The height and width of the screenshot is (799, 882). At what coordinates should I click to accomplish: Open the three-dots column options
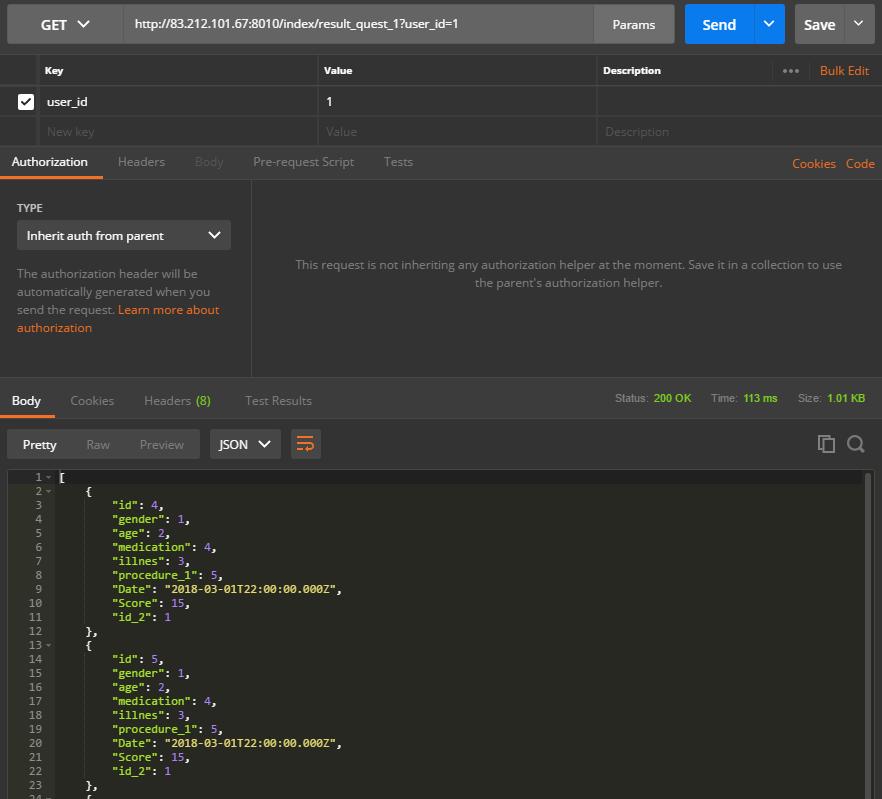pos(791,71)
